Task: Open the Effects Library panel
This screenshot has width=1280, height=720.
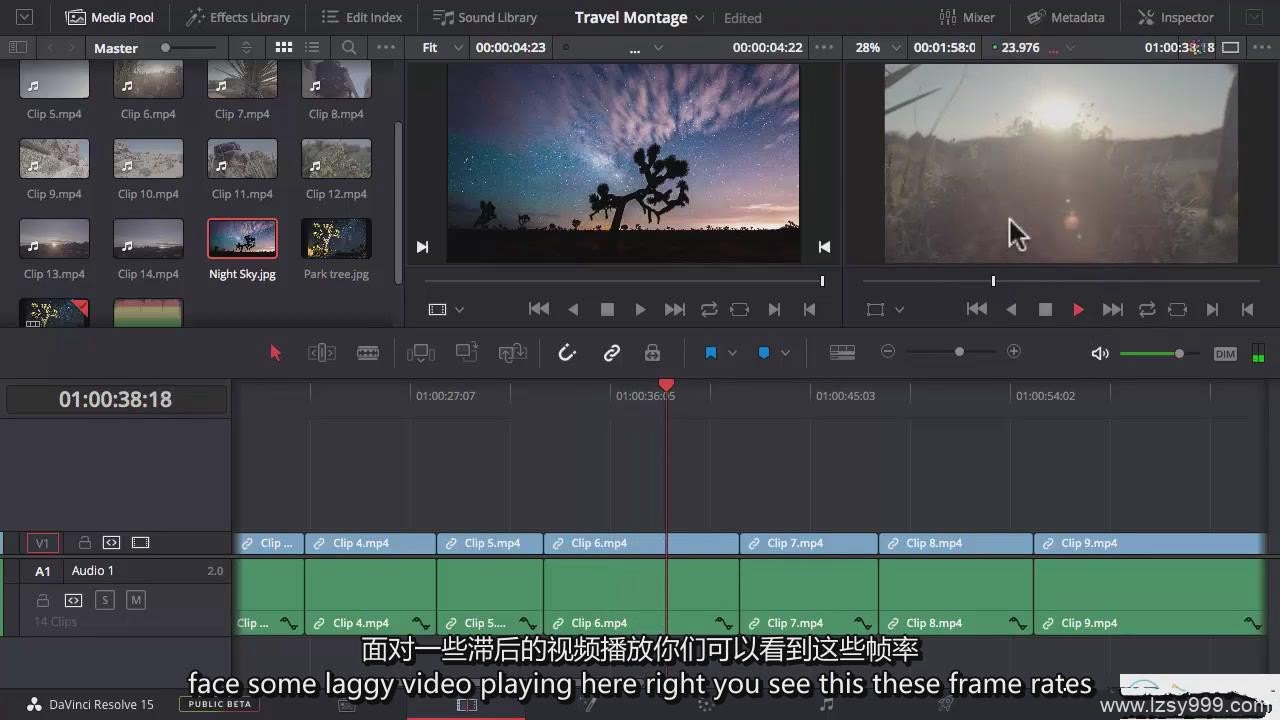Action: [238, 18]
